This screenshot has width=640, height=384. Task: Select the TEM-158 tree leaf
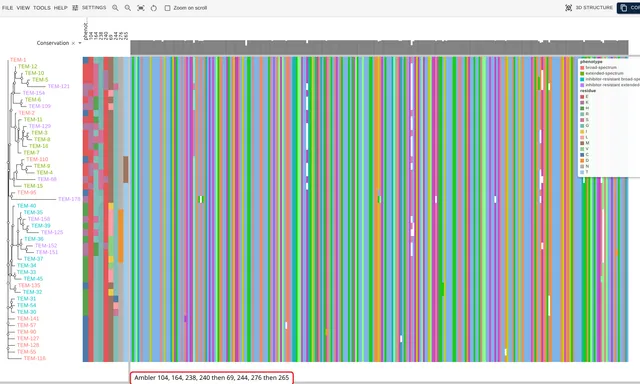coord(39,219)
